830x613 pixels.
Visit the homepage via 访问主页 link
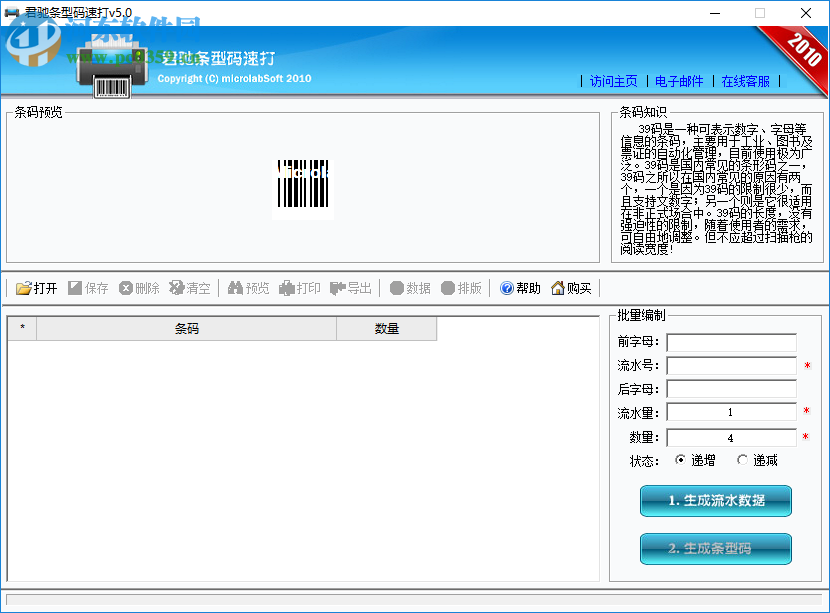[x=612, y=82]
